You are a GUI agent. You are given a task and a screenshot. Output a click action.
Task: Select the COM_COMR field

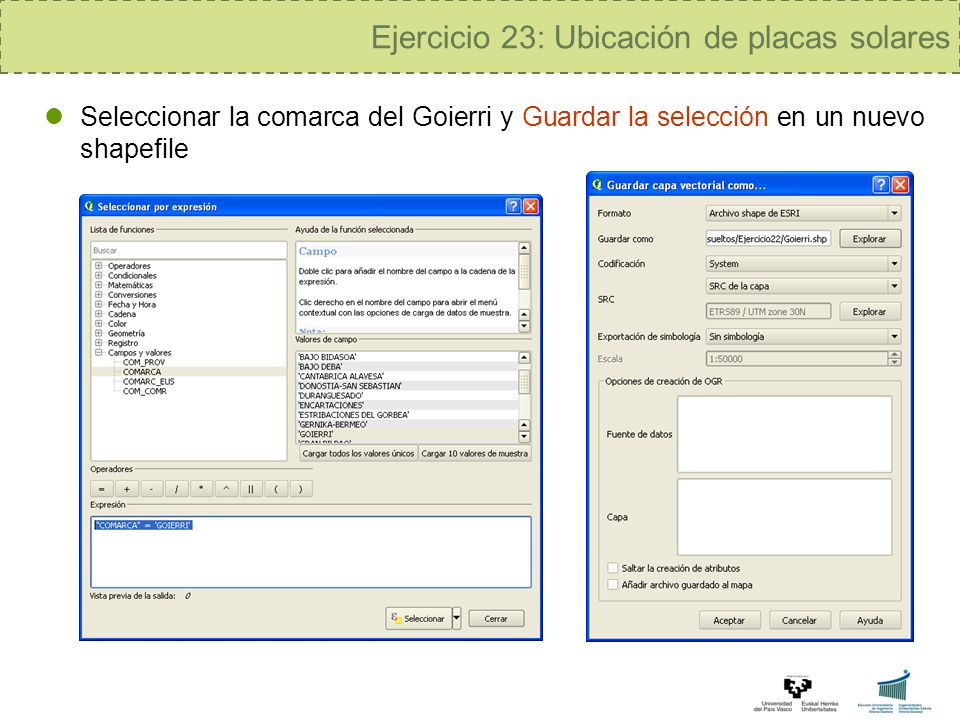(144, 391)
